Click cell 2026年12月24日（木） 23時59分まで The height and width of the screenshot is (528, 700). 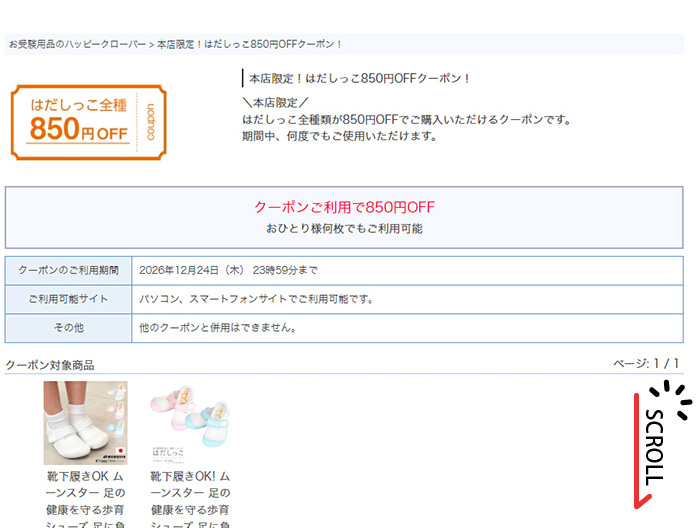pos(407,270)
